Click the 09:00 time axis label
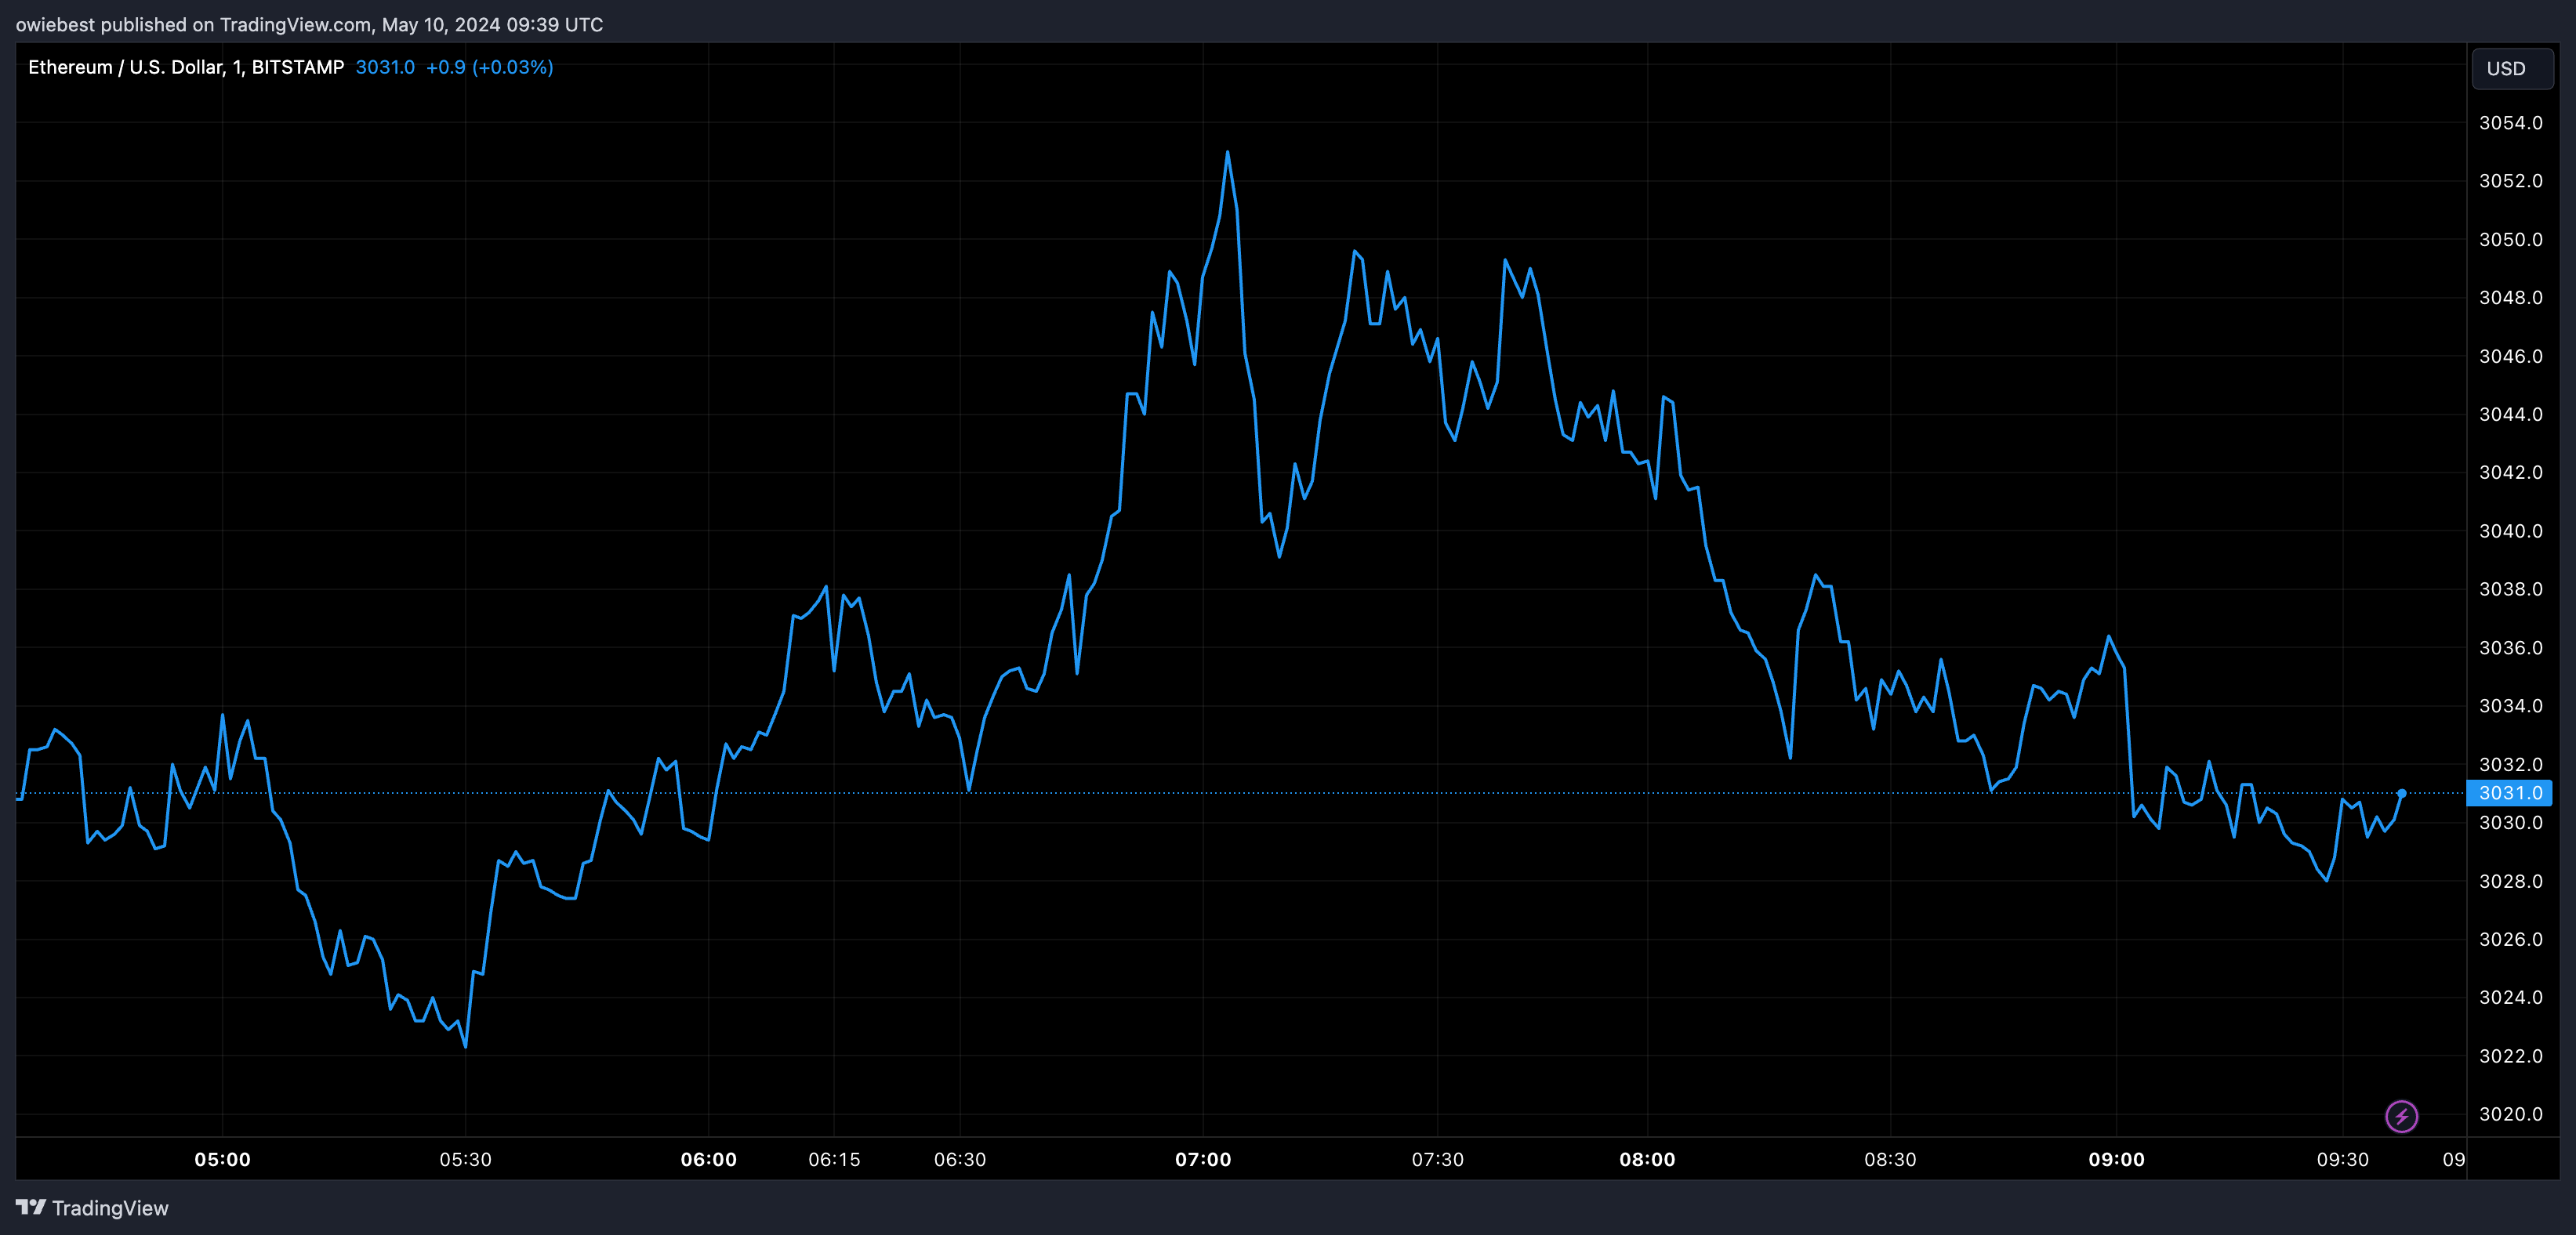This screenshot has height=1235, width=2576. [2116, 1160]
